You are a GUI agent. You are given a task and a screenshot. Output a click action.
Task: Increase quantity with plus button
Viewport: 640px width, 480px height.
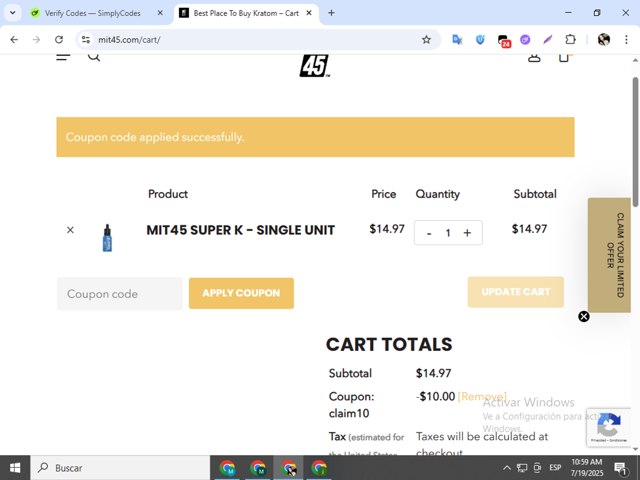tap(467, 233)
